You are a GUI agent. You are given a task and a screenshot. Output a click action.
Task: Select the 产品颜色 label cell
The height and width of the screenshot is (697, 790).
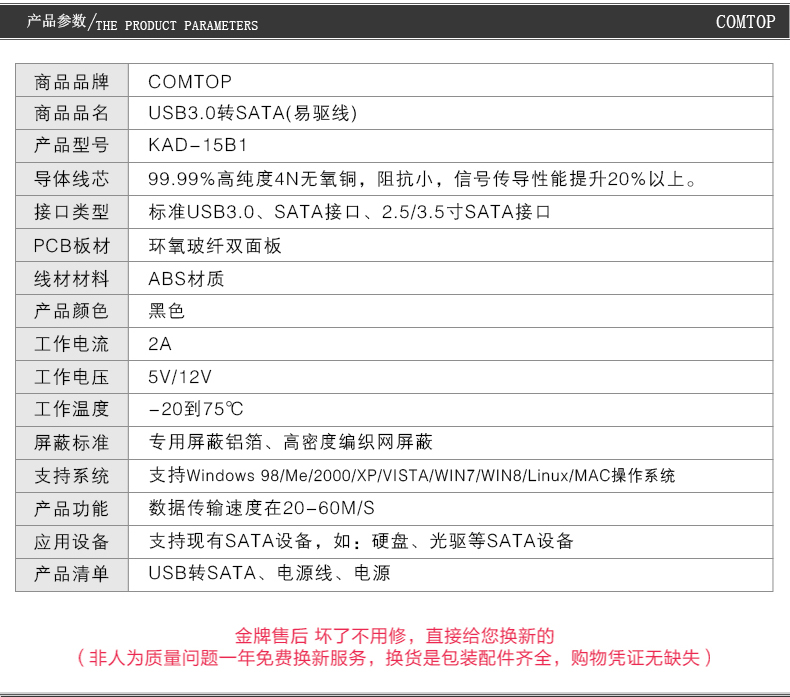tap(72, 311)
